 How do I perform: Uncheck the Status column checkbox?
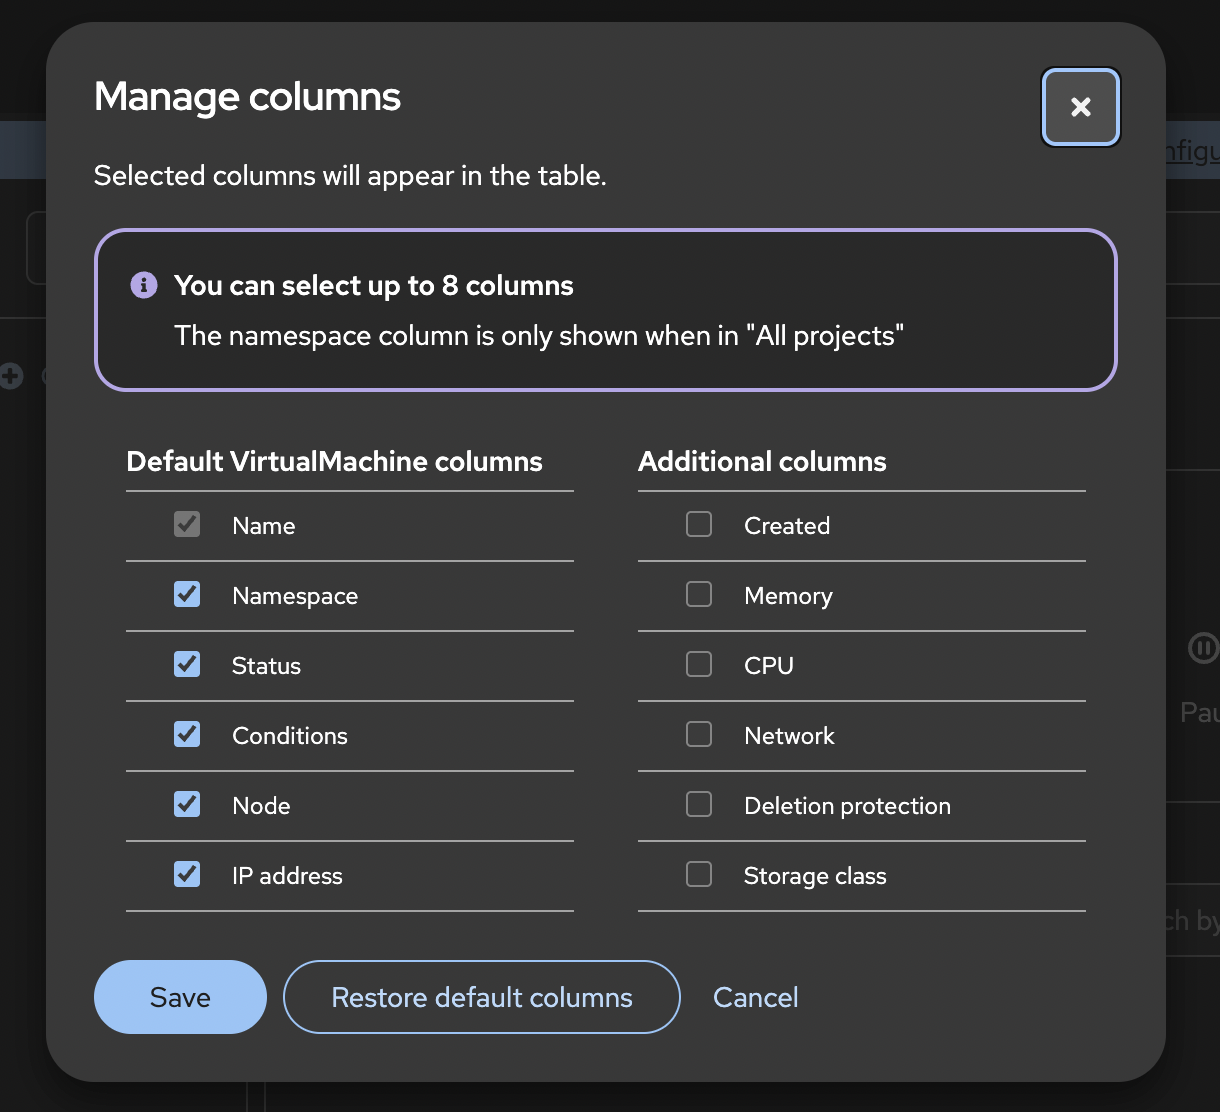[187, 665]
